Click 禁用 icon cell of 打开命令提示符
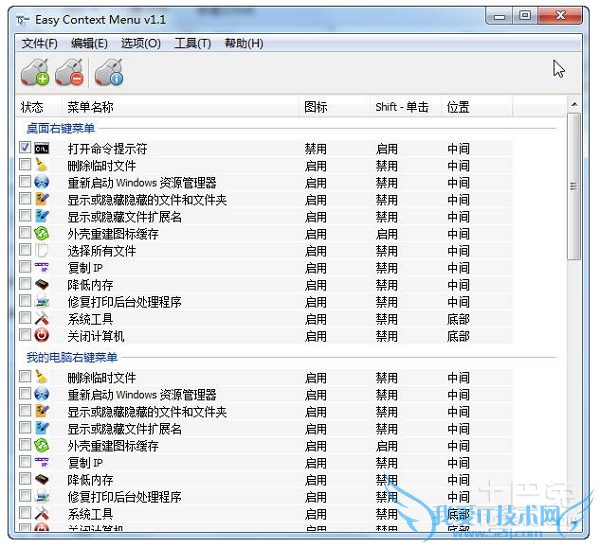 point(316,148)
